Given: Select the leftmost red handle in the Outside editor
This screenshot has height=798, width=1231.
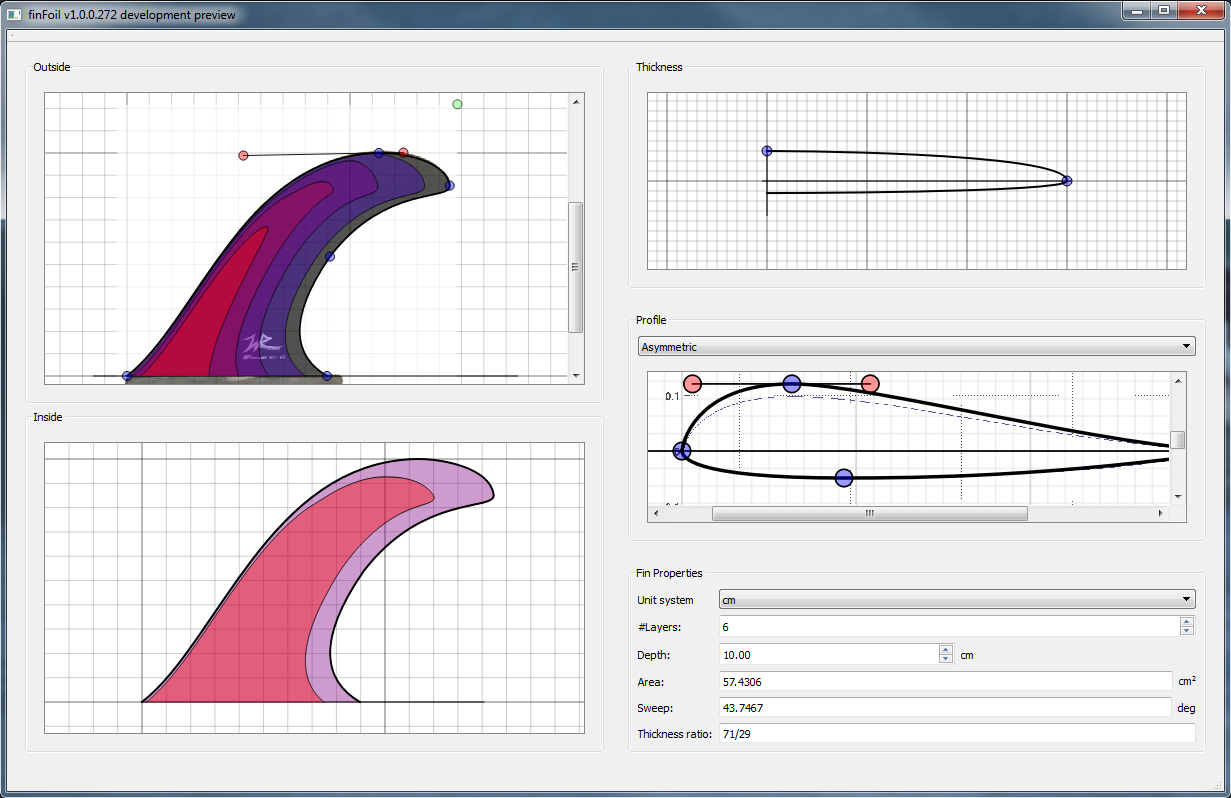Looking at the screenshot, I should coord(243,154).
